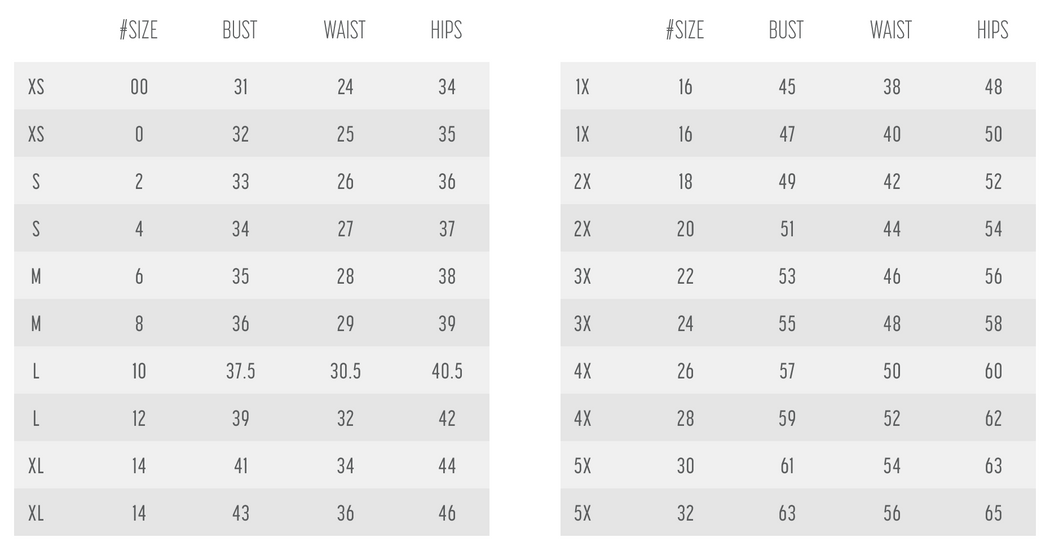The image size is (1050, 555).
Task: Click the BUST header in left table
Action: click(x=240, y=30)
